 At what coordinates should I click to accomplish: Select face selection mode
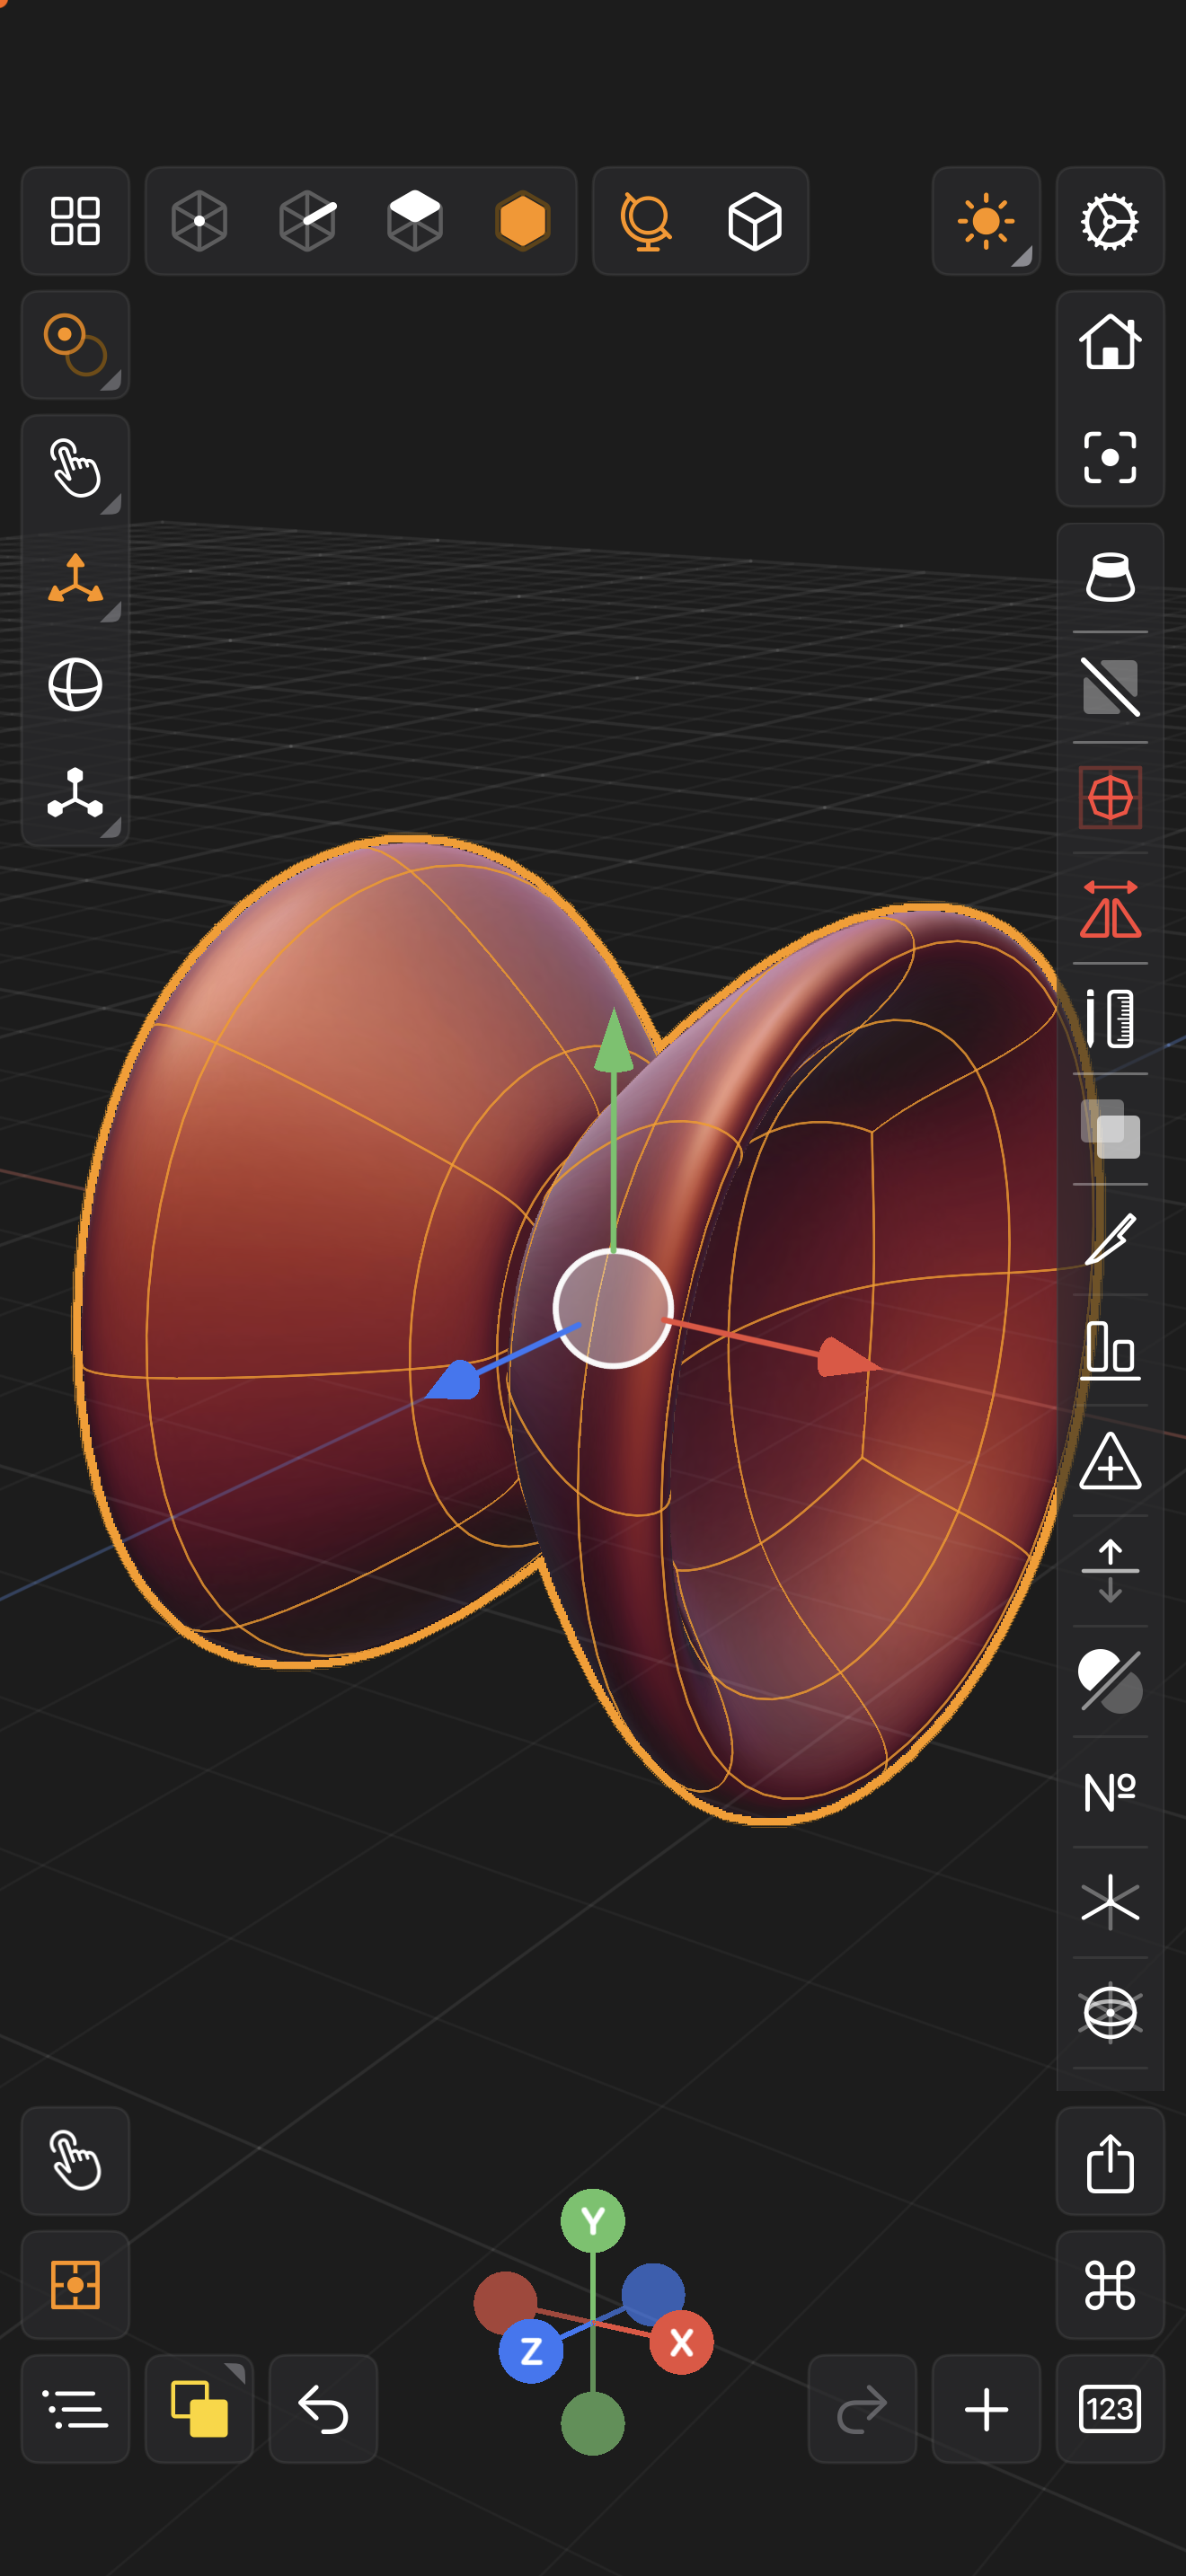(x=415, y=221)
